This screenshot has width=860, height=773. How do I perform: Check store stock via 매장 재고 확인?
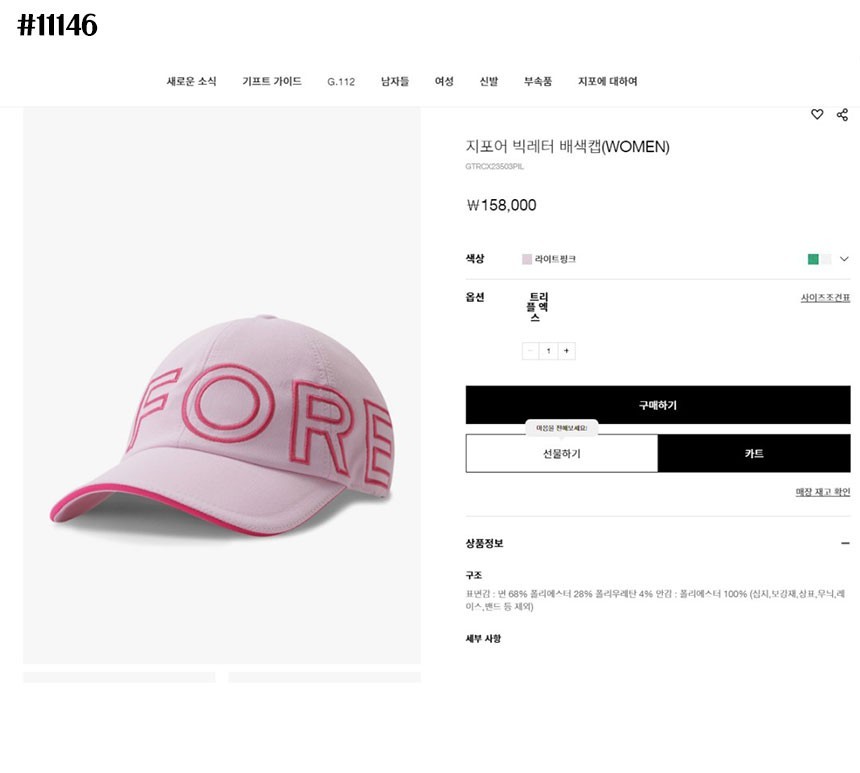coord(822,492)
